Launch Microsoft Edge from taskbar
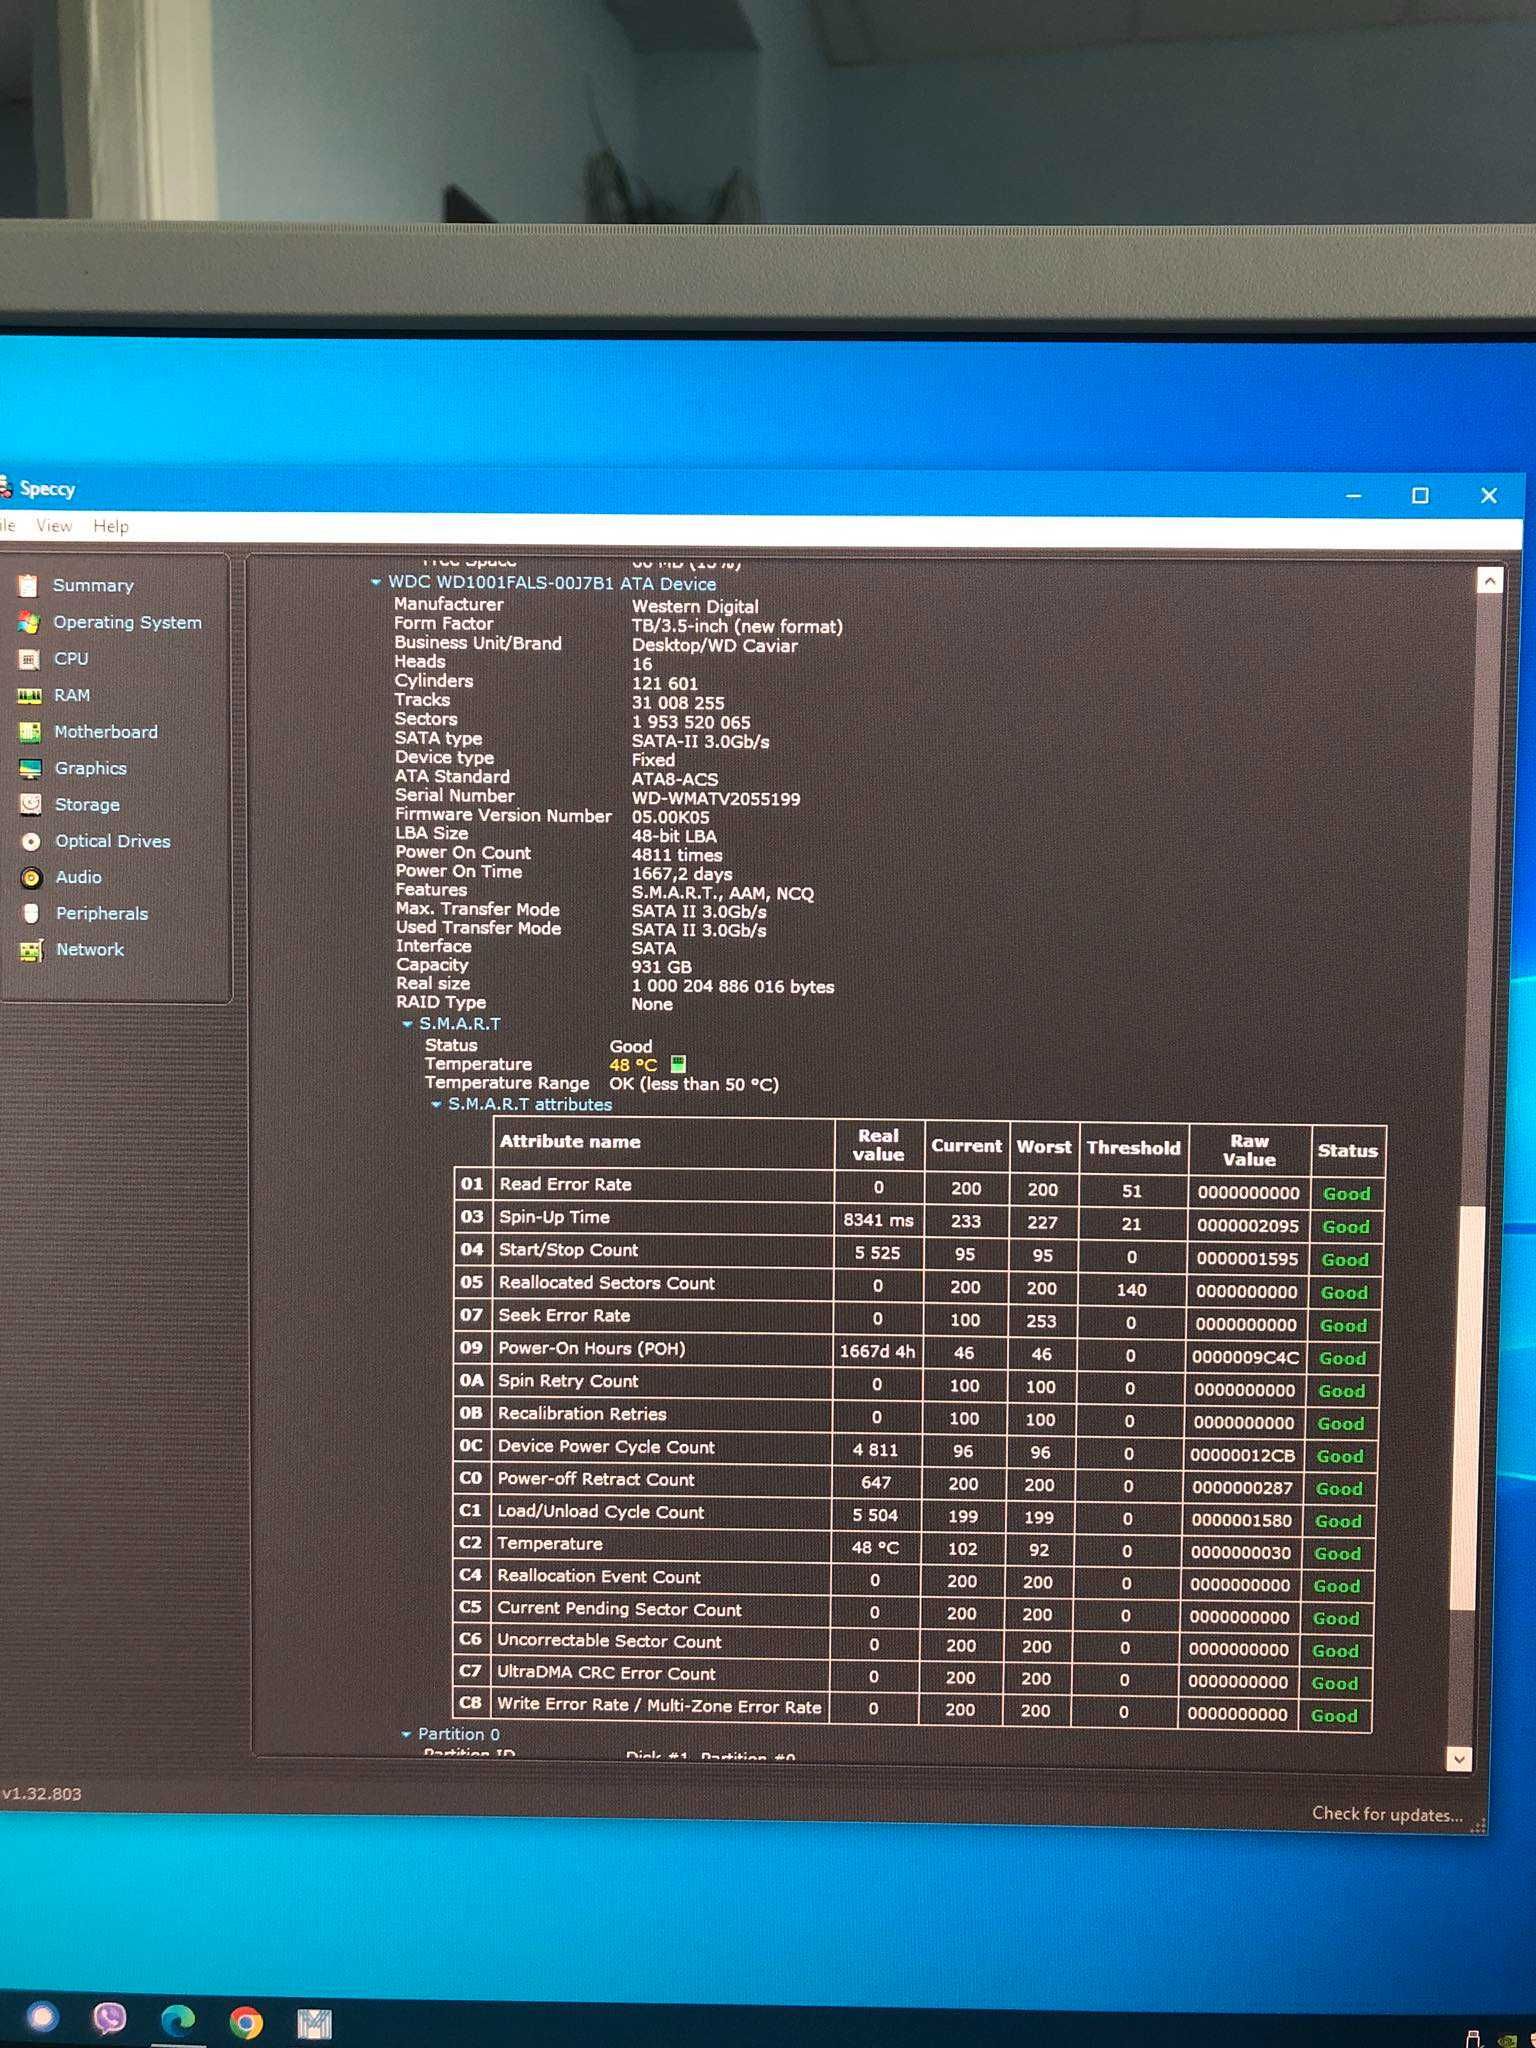Screen dimensions: 1536x2048 [x=178, y=2021]
